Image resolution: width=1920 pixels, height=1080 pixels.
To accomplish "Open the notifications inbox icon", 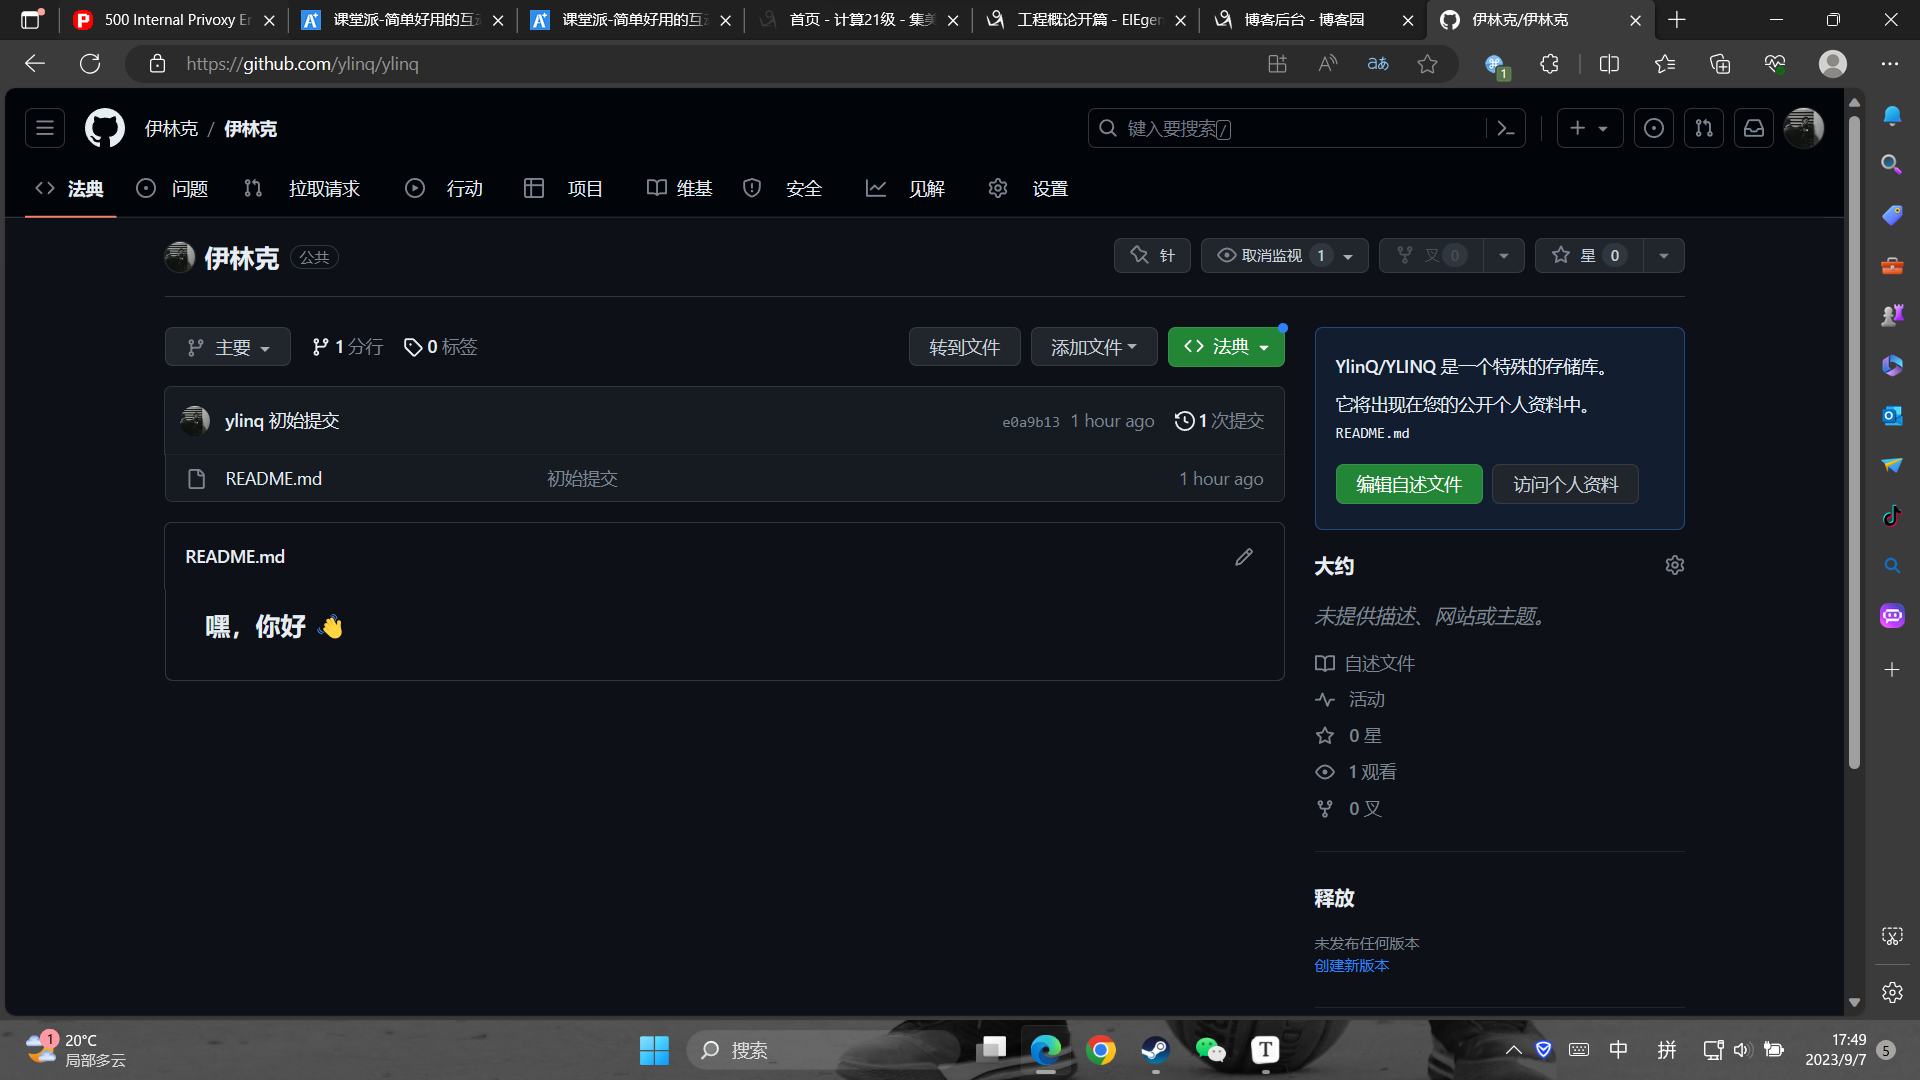I will 1754,128.
